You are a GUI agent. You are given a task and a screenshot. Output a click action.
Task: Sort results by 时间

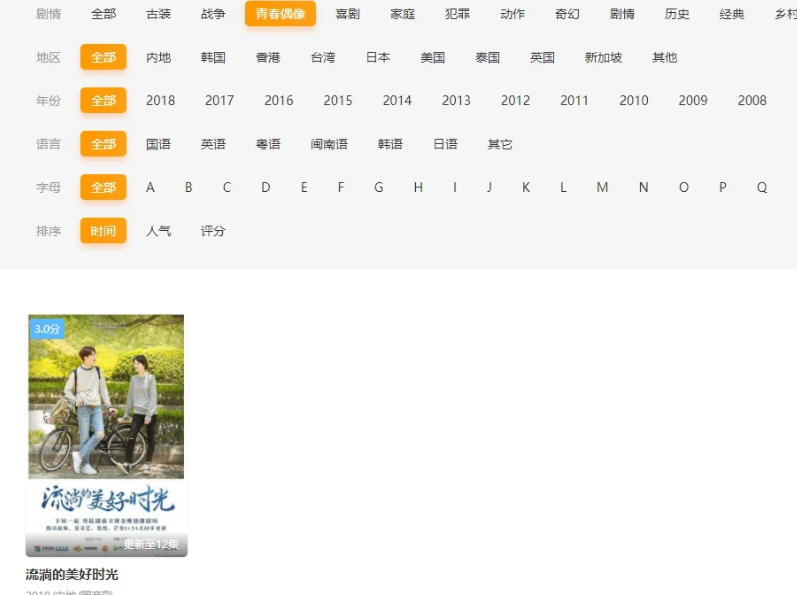[103, 231]
